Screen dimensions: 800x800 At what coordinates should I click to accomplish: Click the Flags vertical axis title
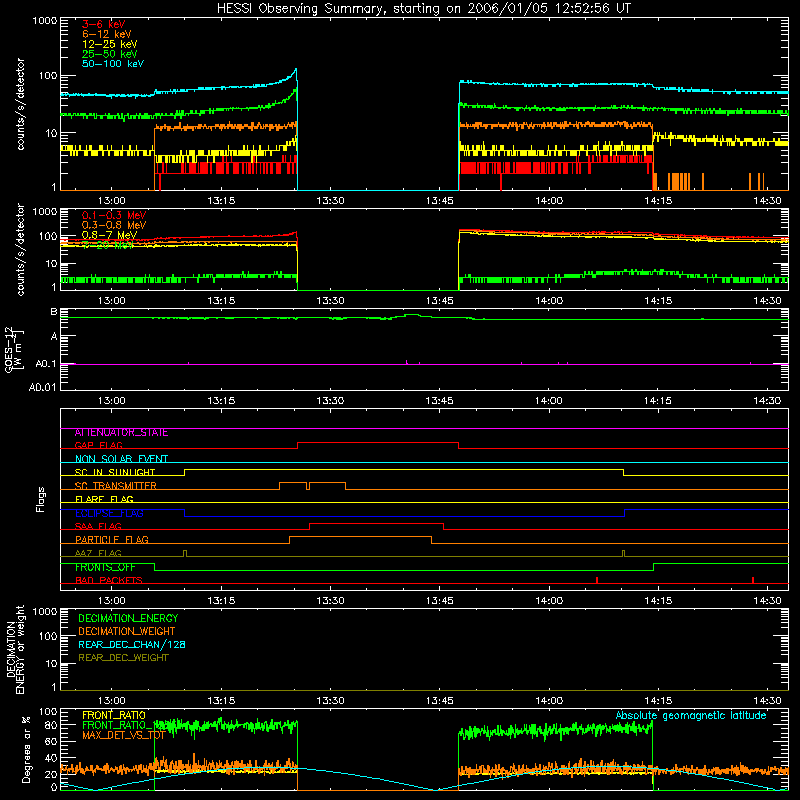click(40, 499)
